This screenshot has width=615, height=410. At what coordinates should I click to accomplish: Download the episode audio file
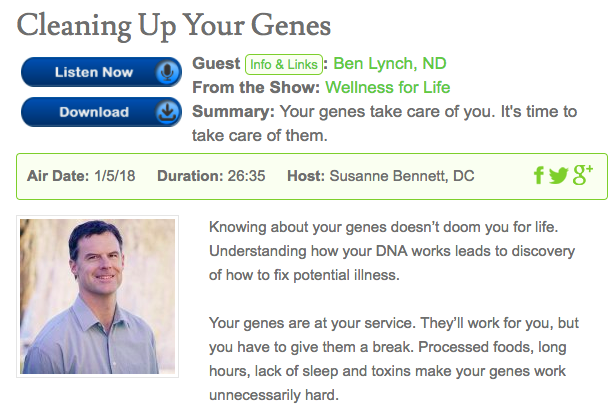pyautogui.click(x=101, y=112)
